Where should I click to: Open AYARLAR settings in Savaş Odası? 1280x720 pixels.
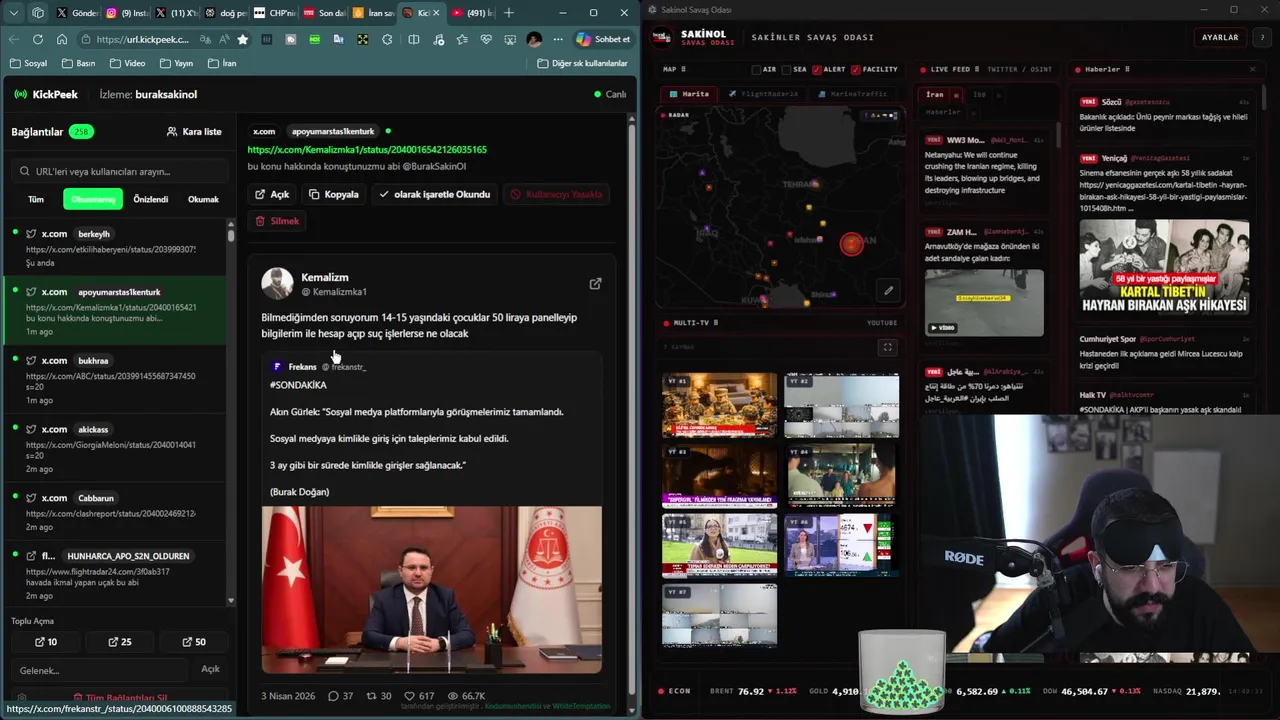point(1220,37)
